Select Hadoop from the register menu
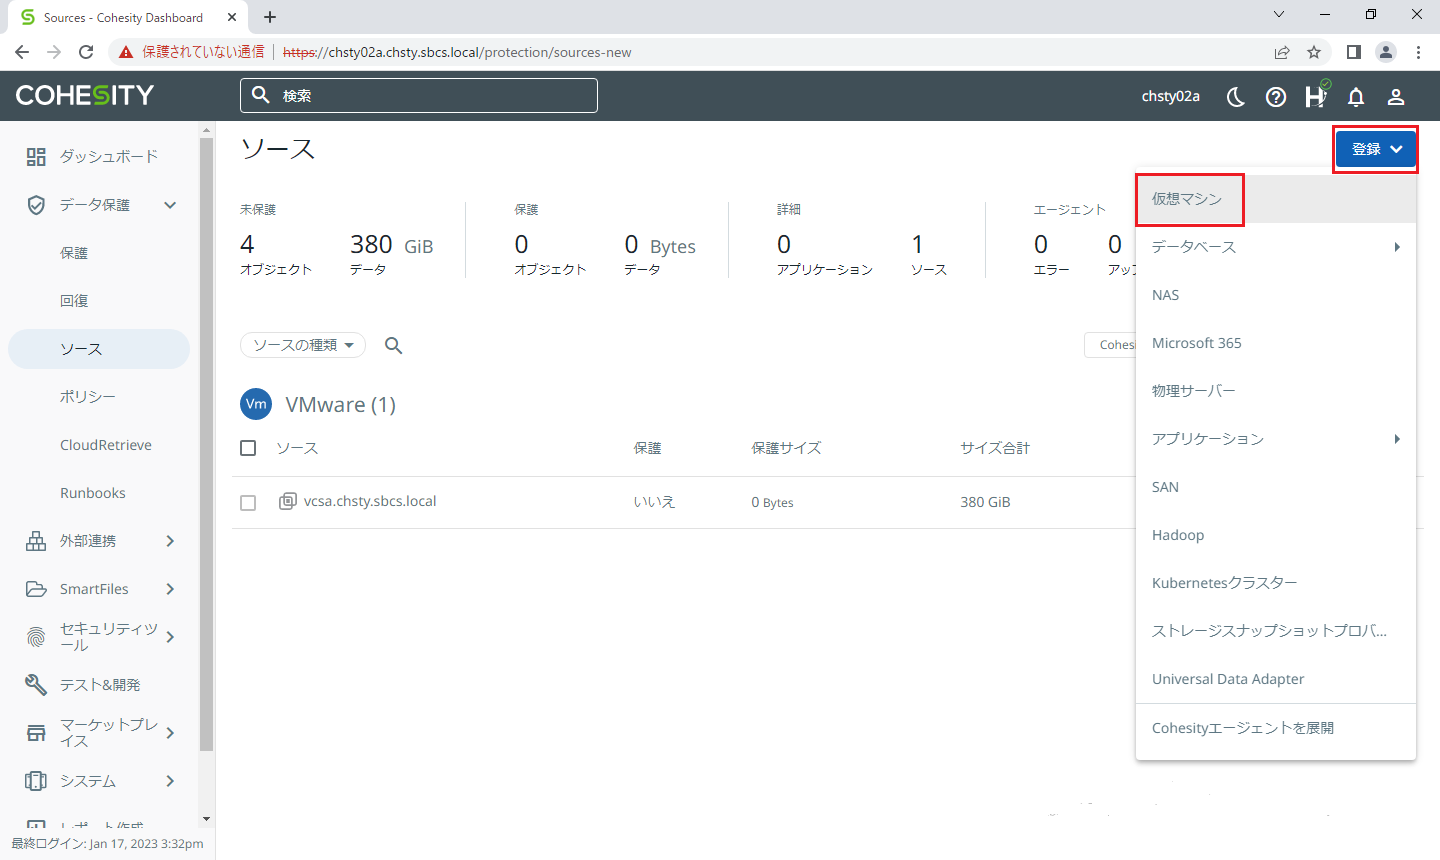The image size is (1440, 860). coord(1276,535)
